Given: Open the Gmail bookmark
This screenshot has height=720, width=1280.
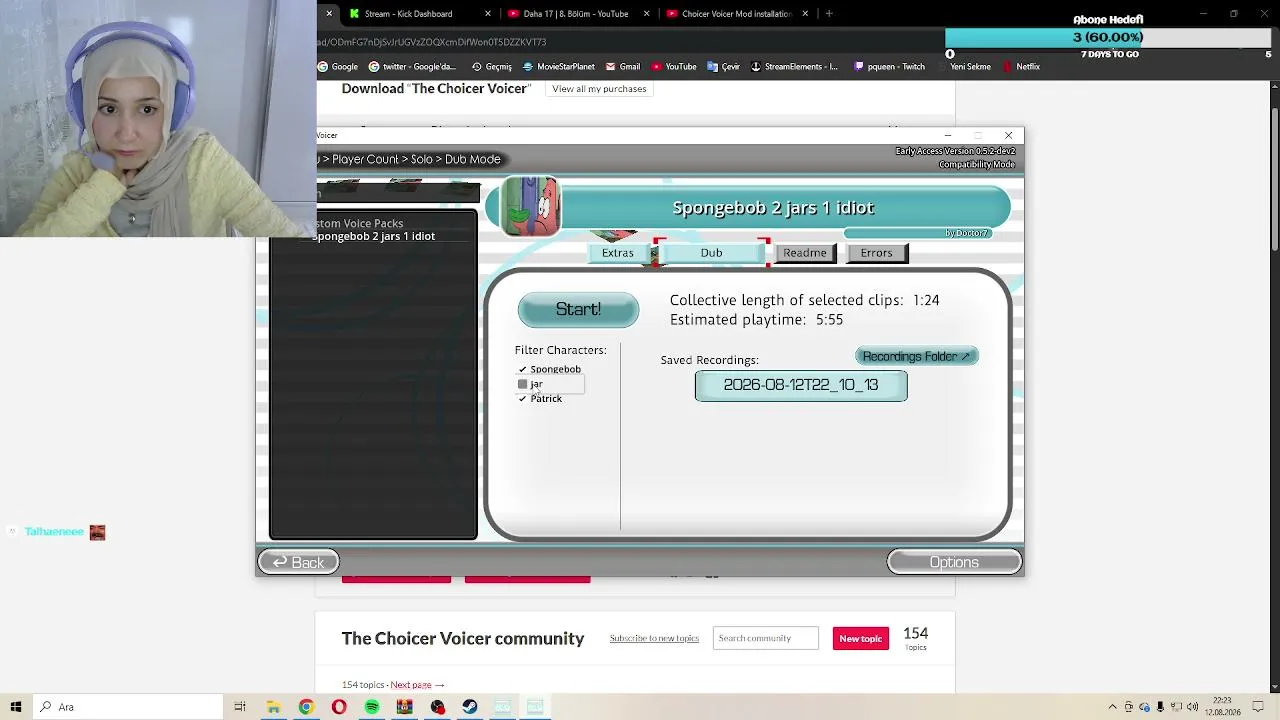Looking at the screenshot, I should [x=622, y=67].
